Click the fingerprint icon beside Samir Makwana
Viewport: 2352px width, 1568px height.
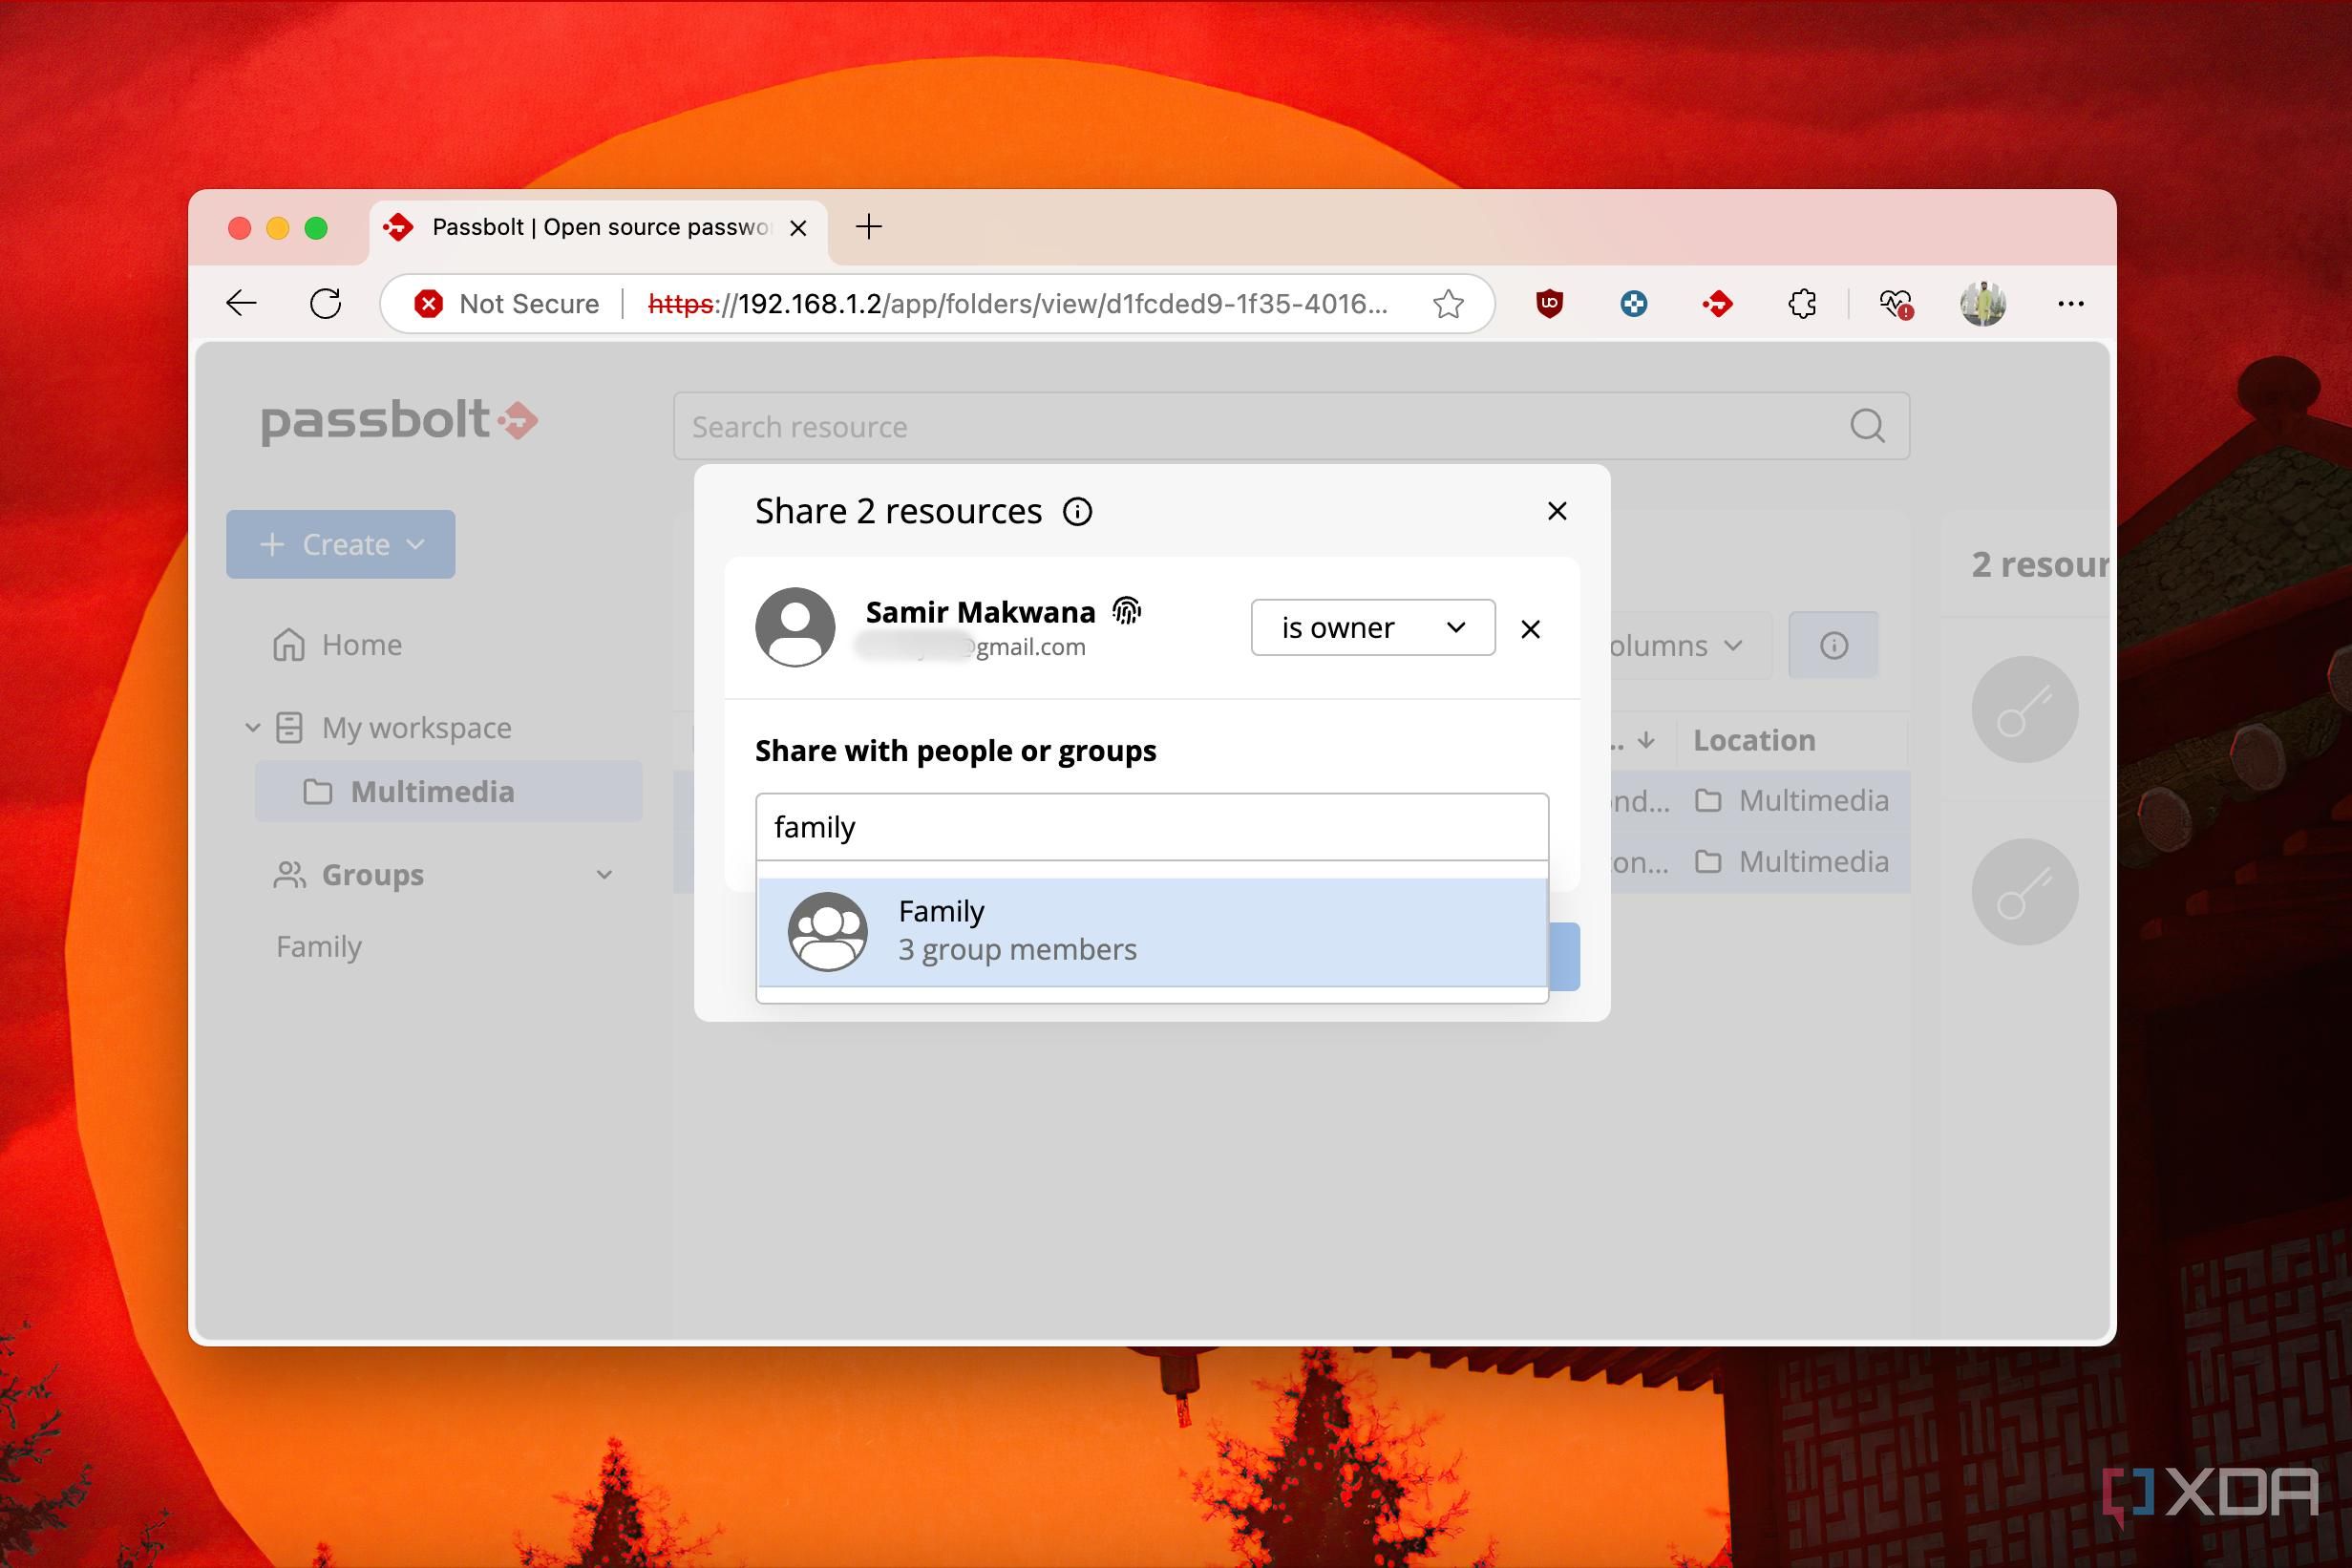[1127, 610]
